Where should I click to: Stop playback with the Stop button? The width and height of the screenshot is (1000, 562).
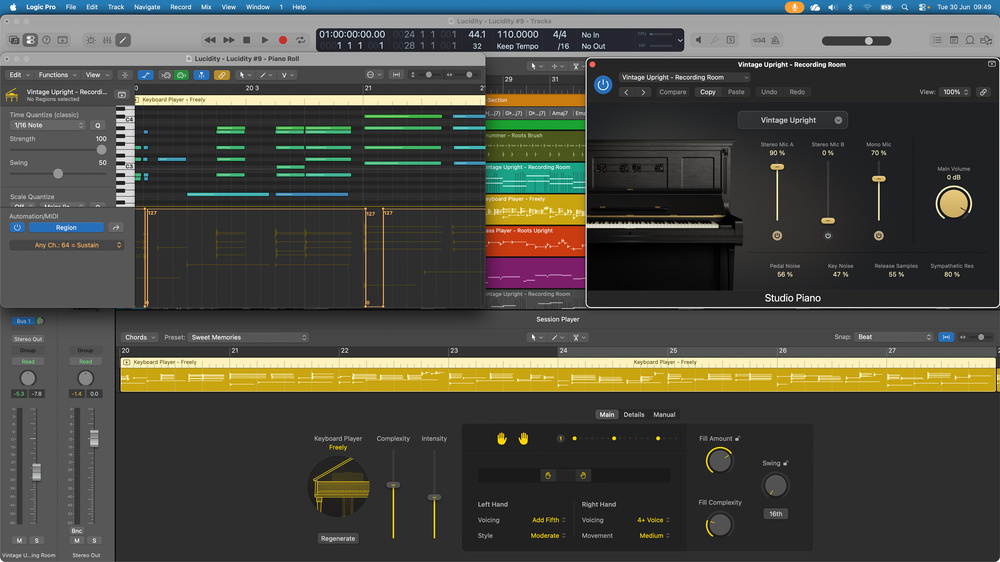click(x=247, y=40)
